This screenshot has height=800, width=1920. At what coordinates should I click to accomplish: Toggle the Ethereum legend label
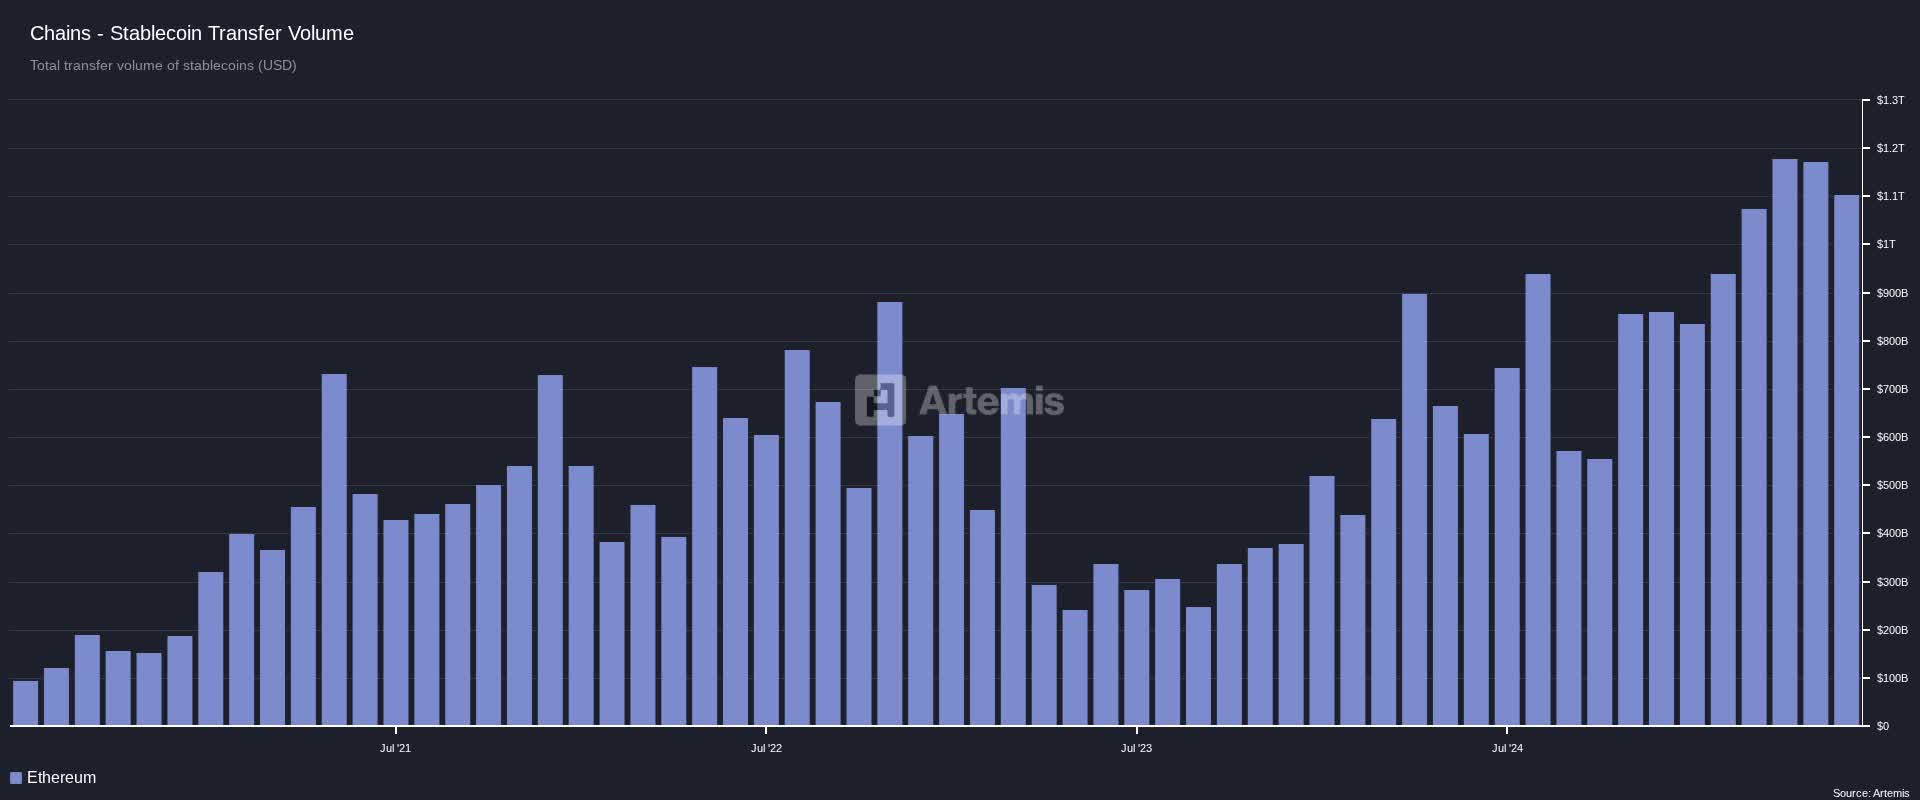[61, 778]
